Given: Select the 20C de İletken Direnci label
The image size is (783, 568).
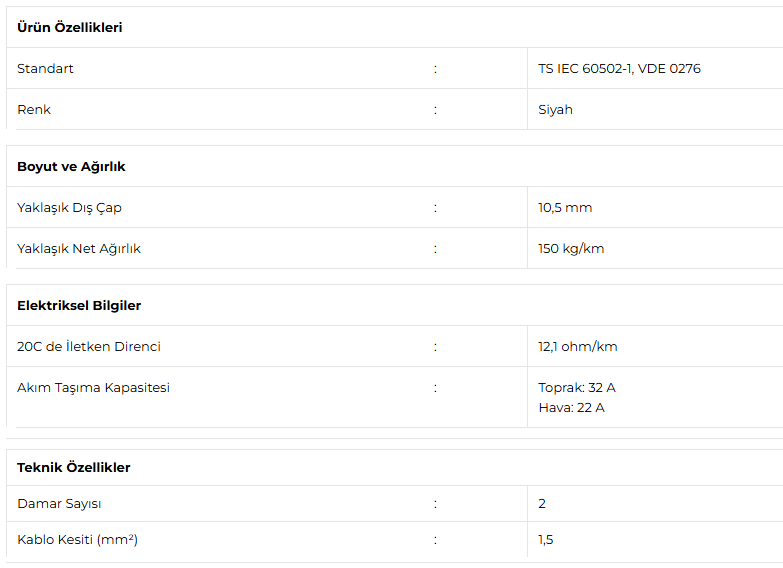Looking at the screenshot, I should tap(89, 346).
